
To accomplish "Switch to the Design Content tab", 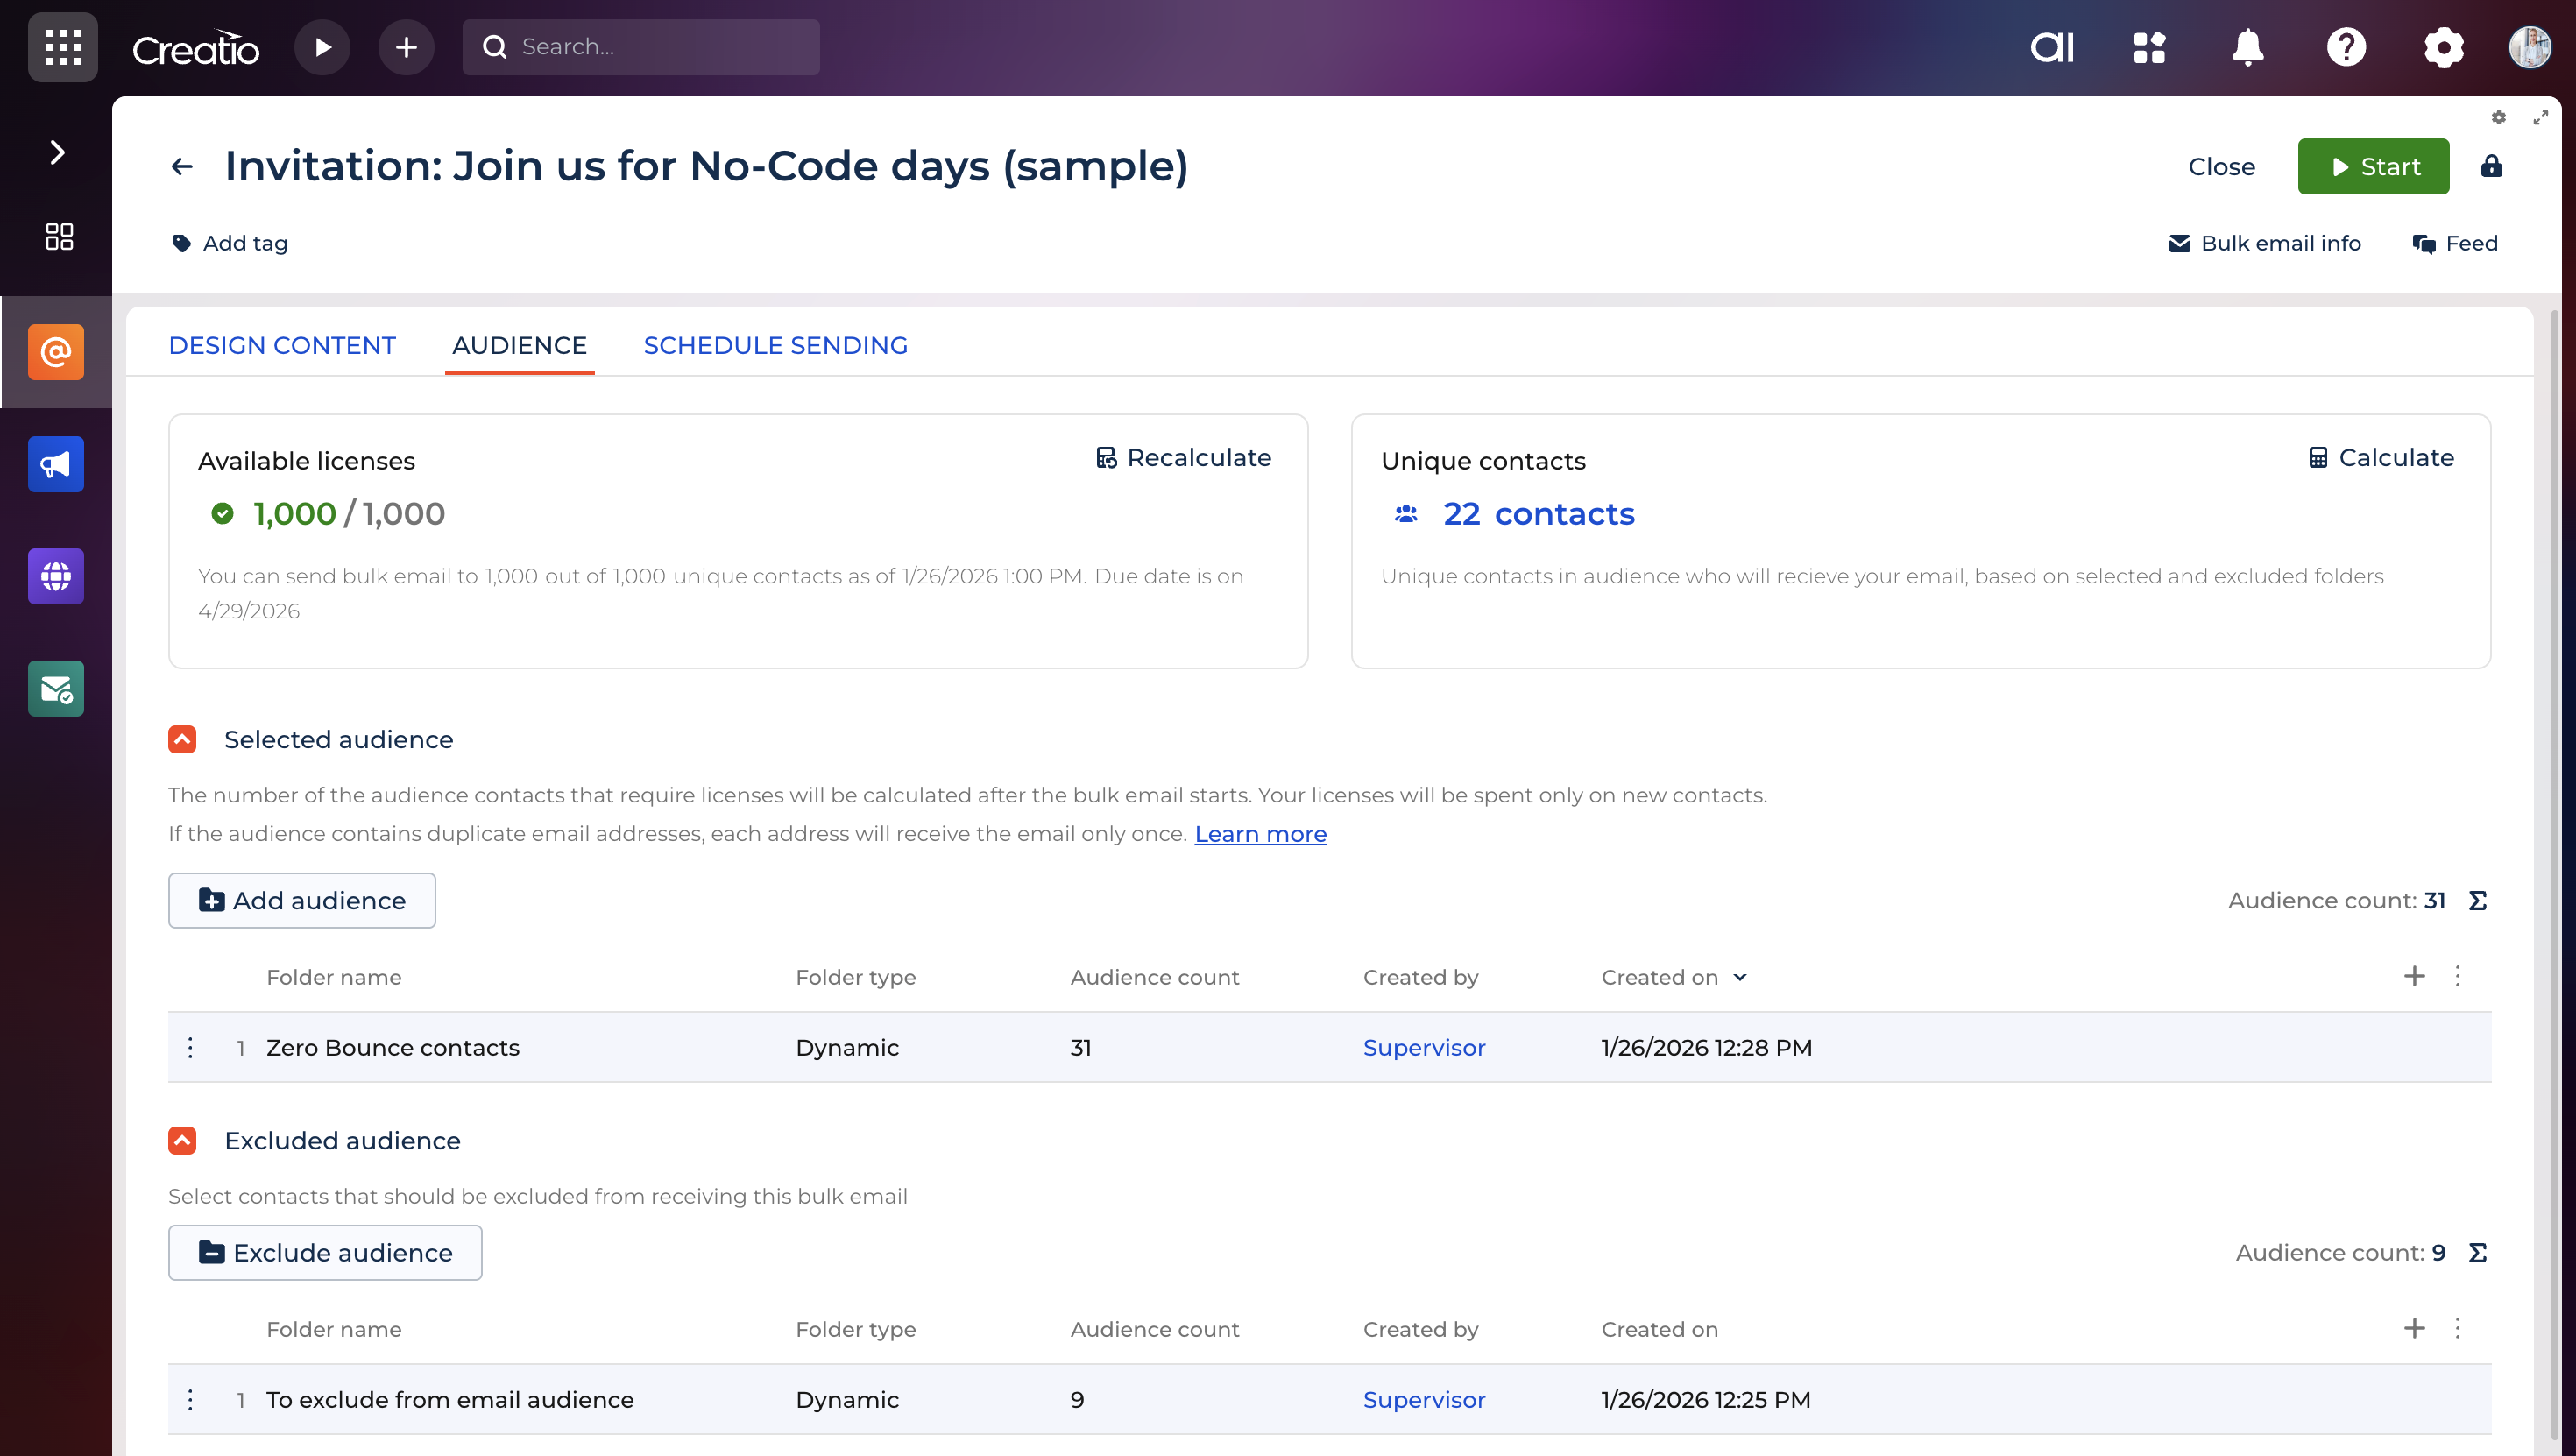I will pyautogui.click(x=282, y=345).
